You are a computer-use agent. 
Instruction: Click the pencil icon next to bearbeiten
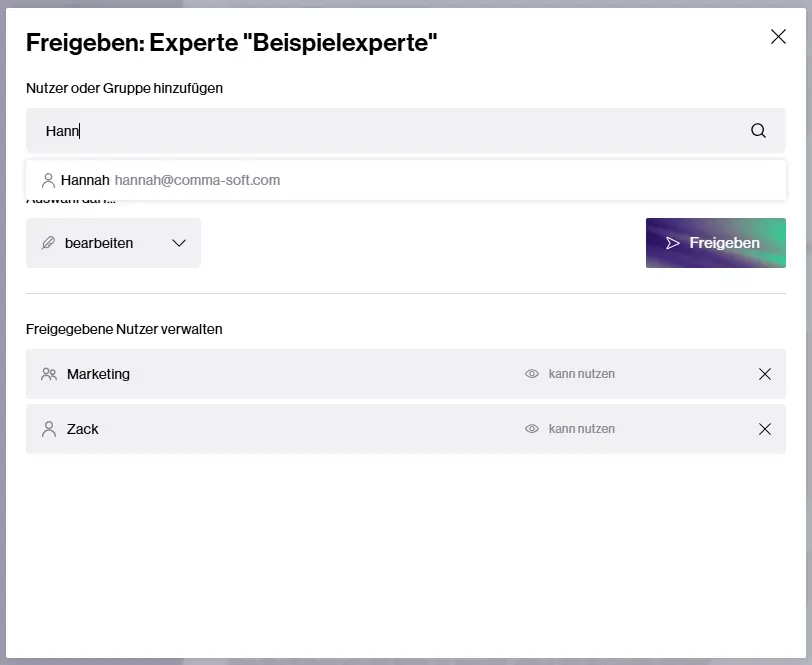48,243
